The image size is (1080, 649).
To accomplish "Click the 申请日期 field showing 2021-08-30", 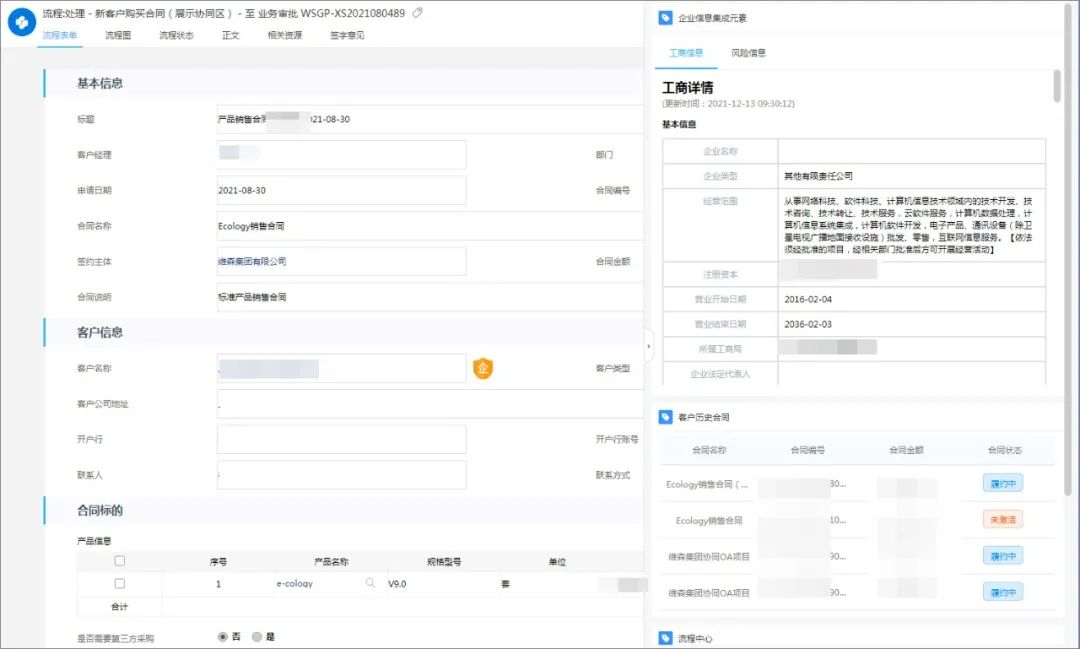I will point(342,190).
